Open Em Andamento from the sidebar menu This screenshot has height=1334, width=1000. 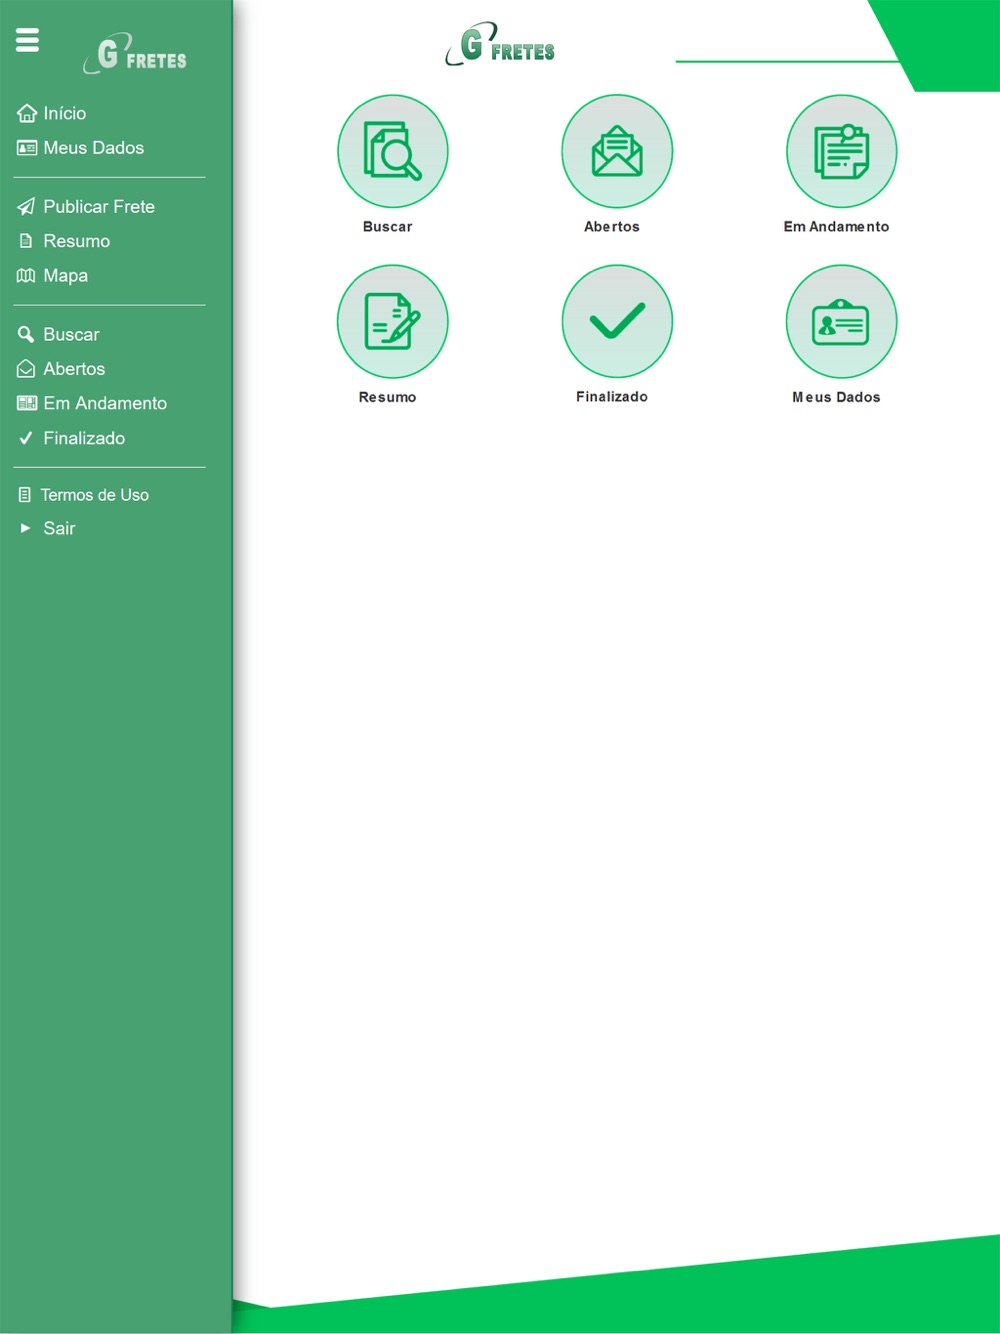(105, 403)
